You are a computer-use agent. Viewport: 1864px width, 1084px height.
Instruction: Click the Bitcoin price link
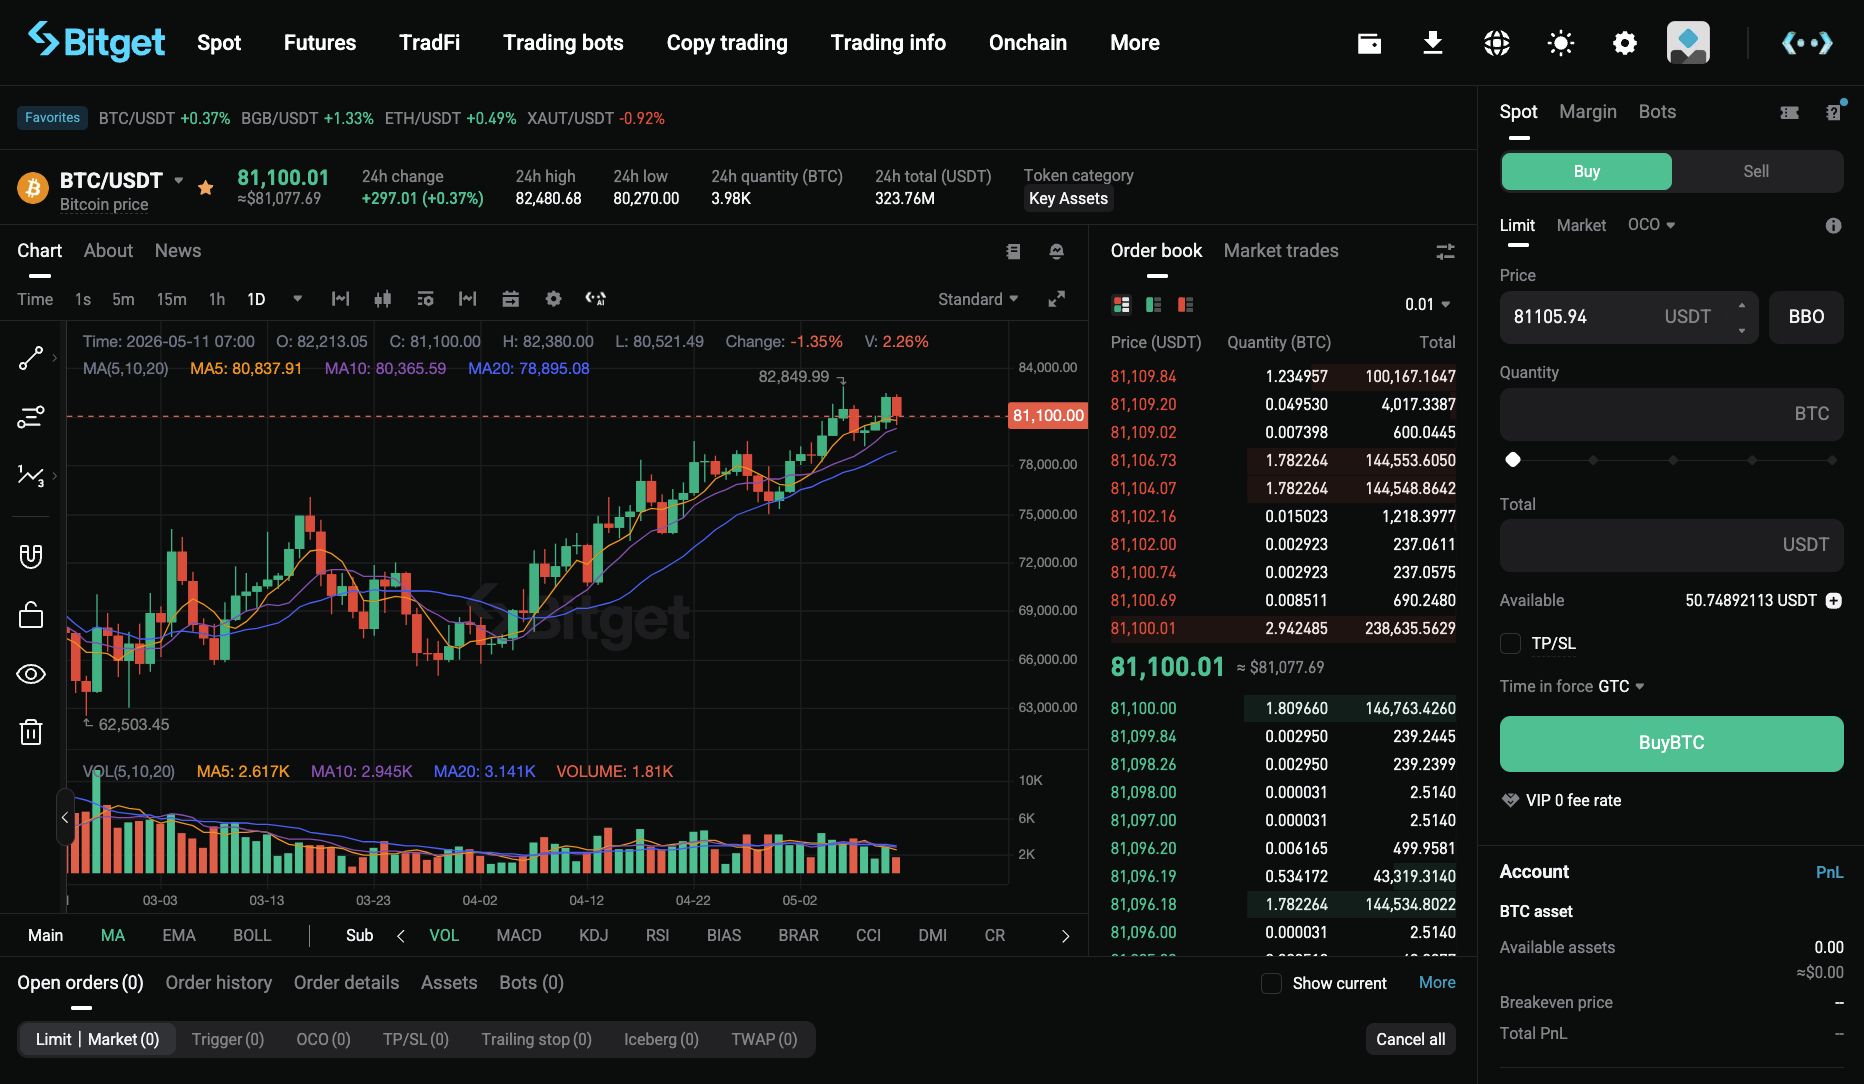(104, 205)
